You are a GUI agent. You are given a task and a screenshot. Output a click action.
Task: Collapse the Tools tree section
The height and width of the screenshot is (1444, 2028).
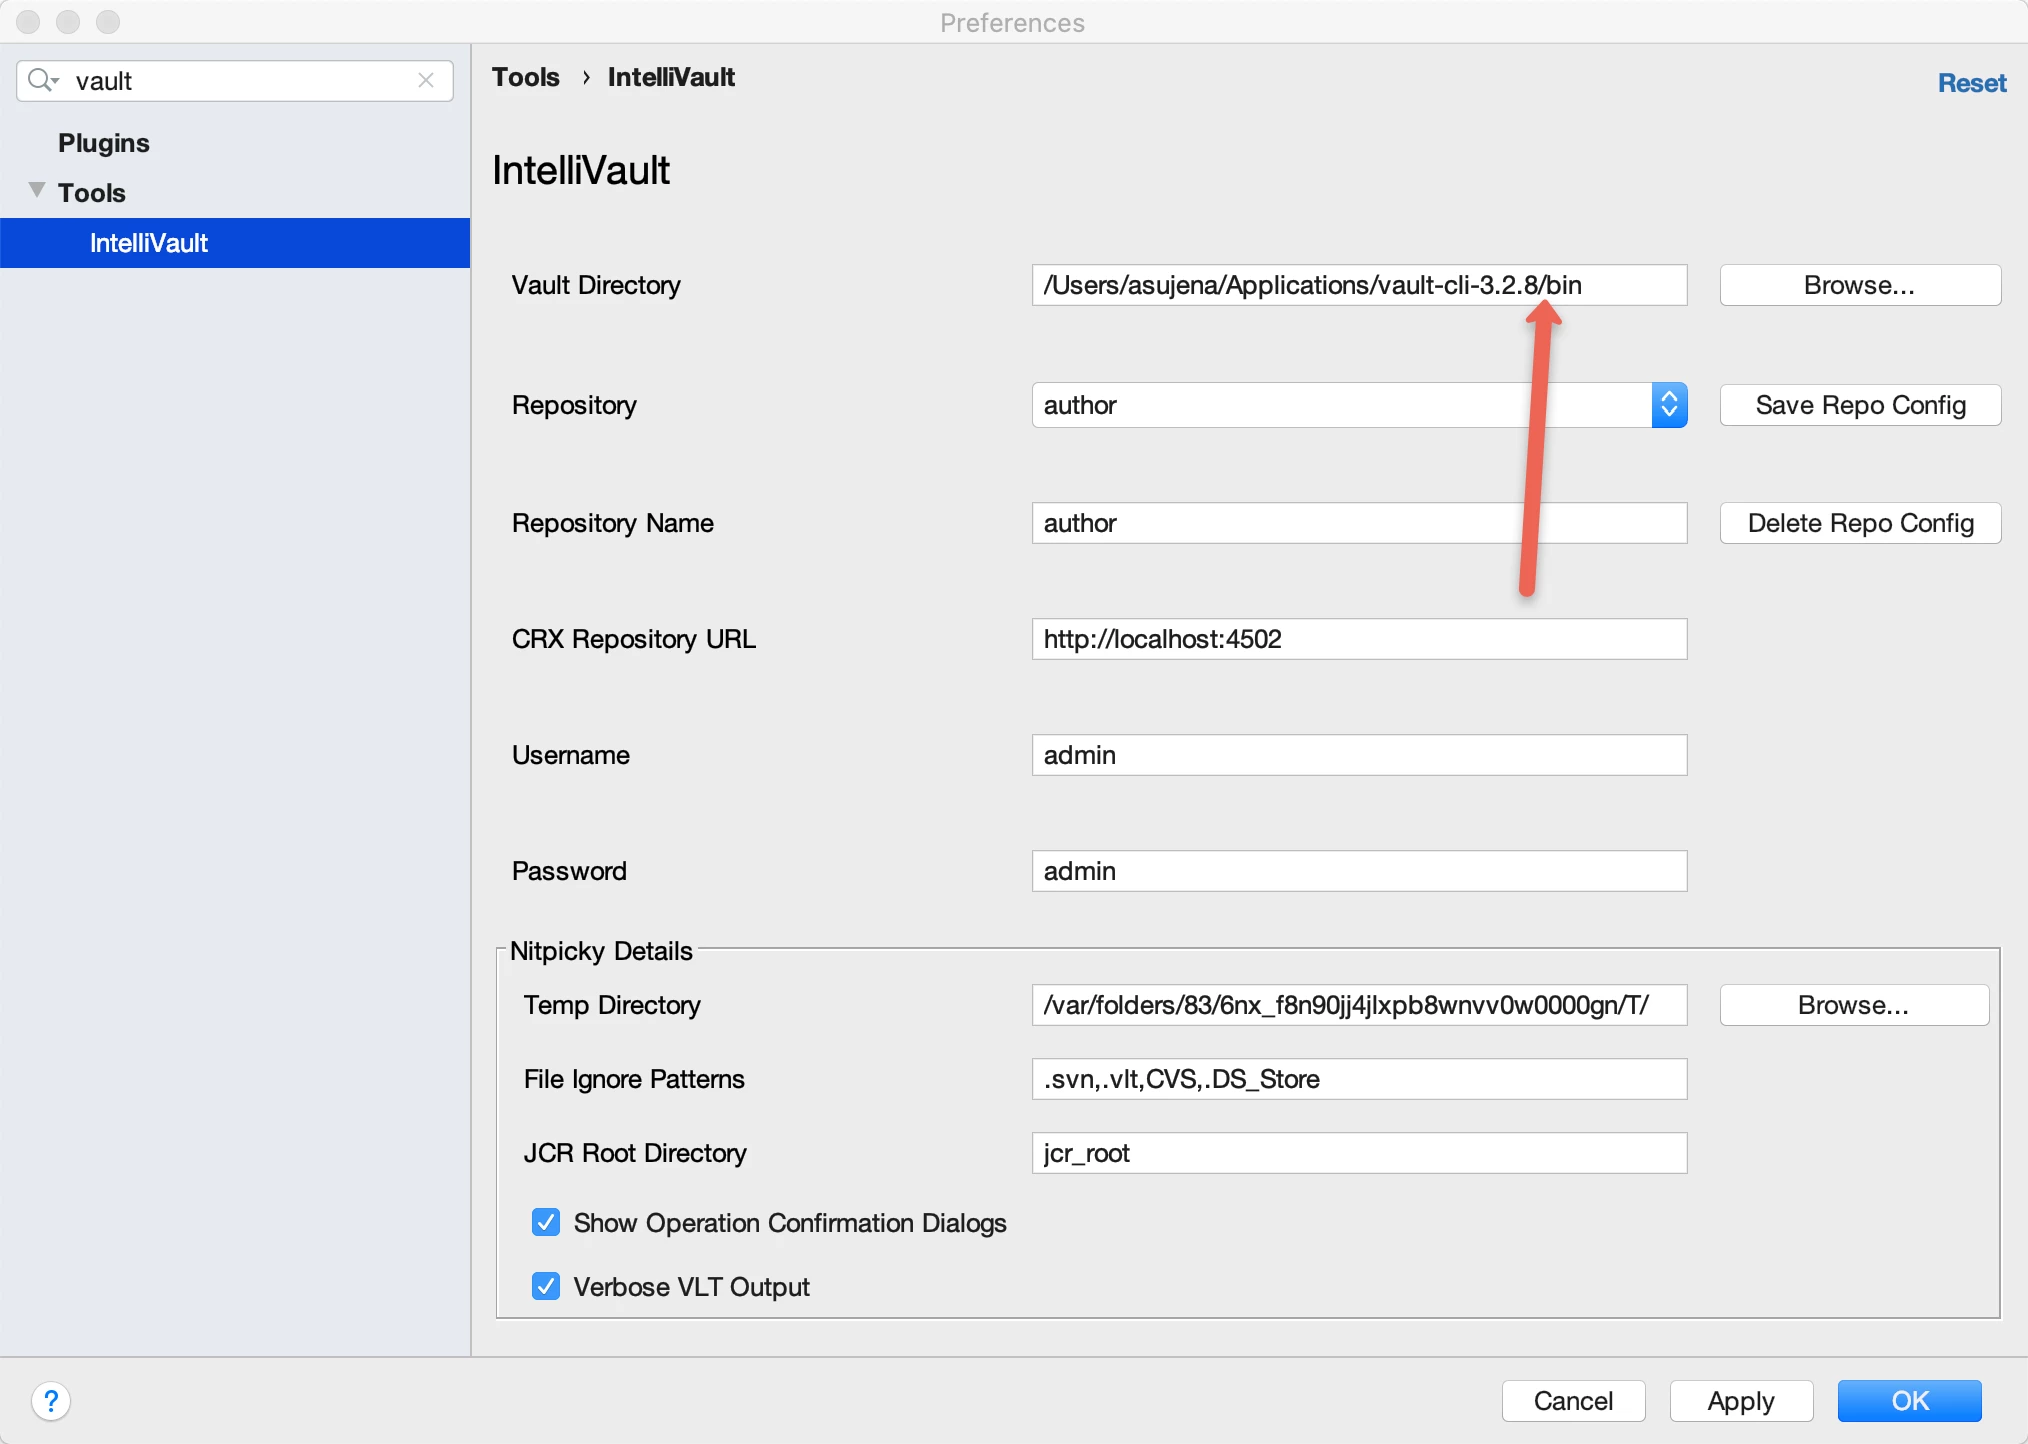pos(37,190)
